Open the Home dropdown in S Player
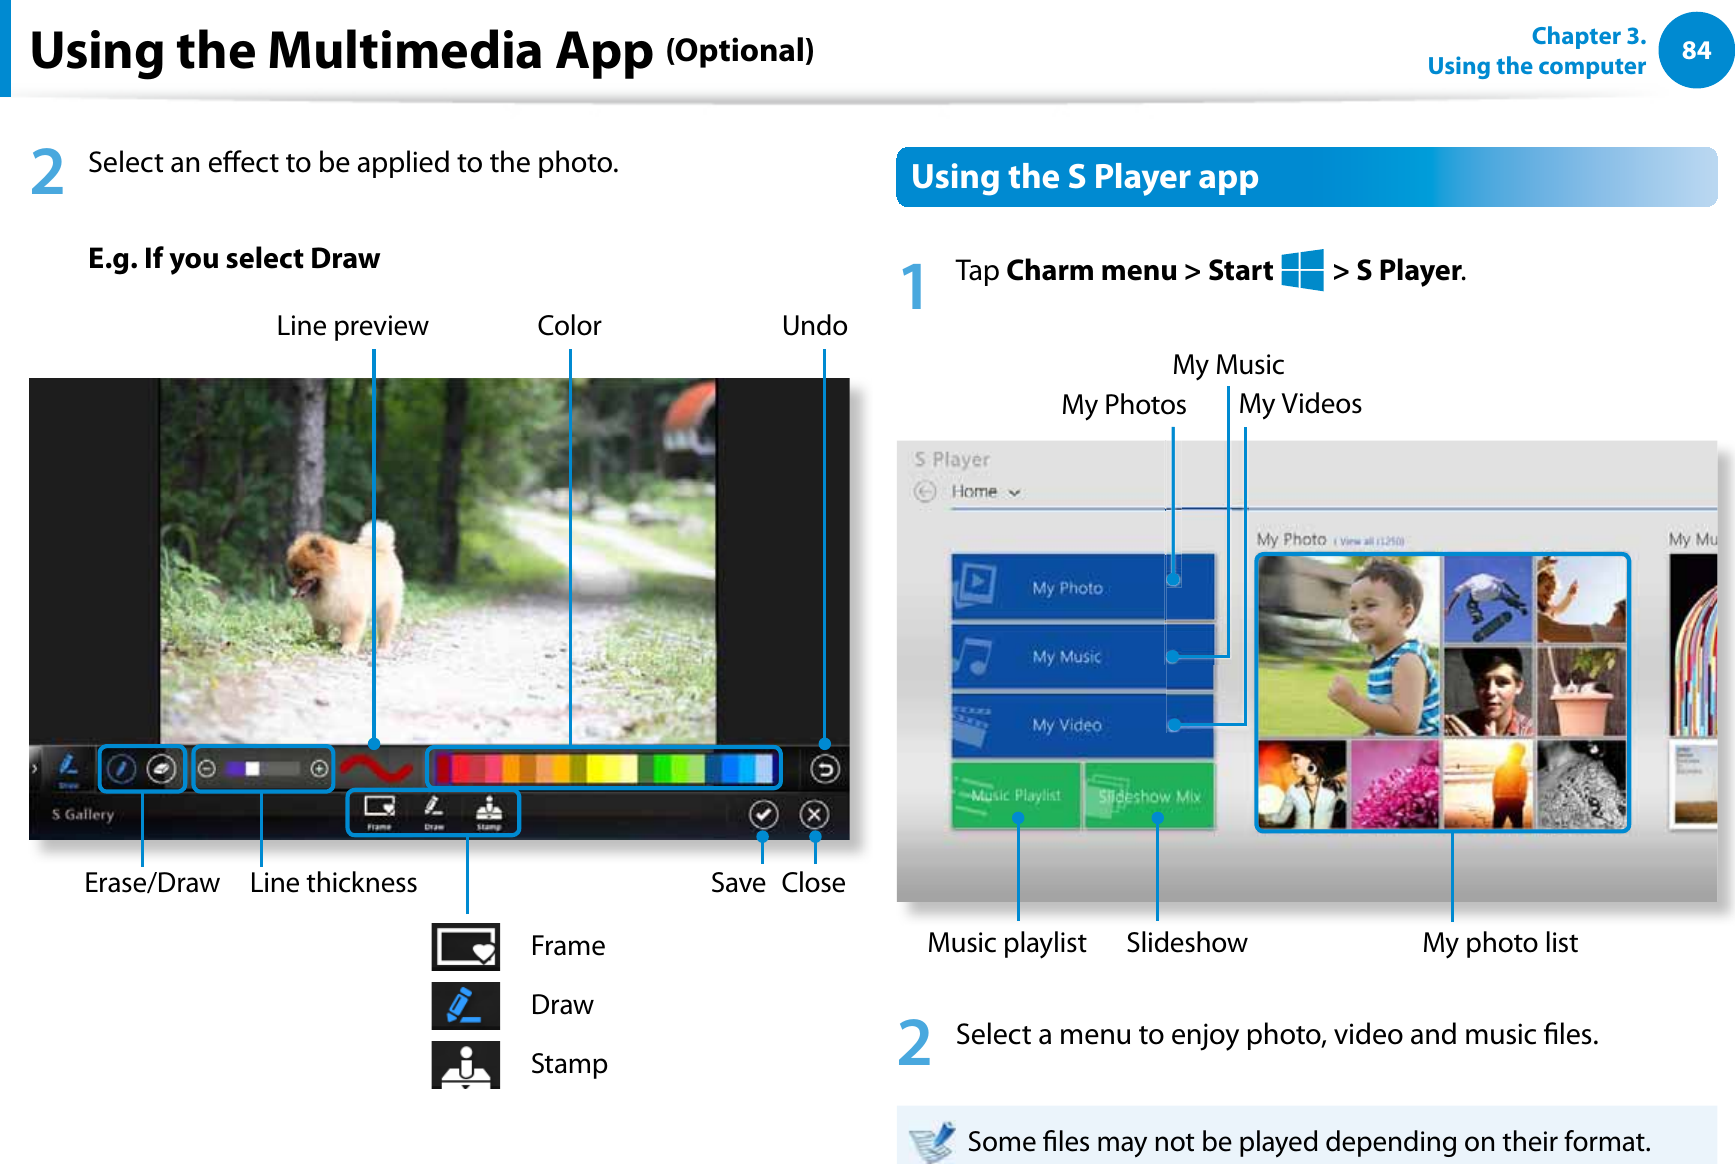1735x1164 pixels. point(985,491)
